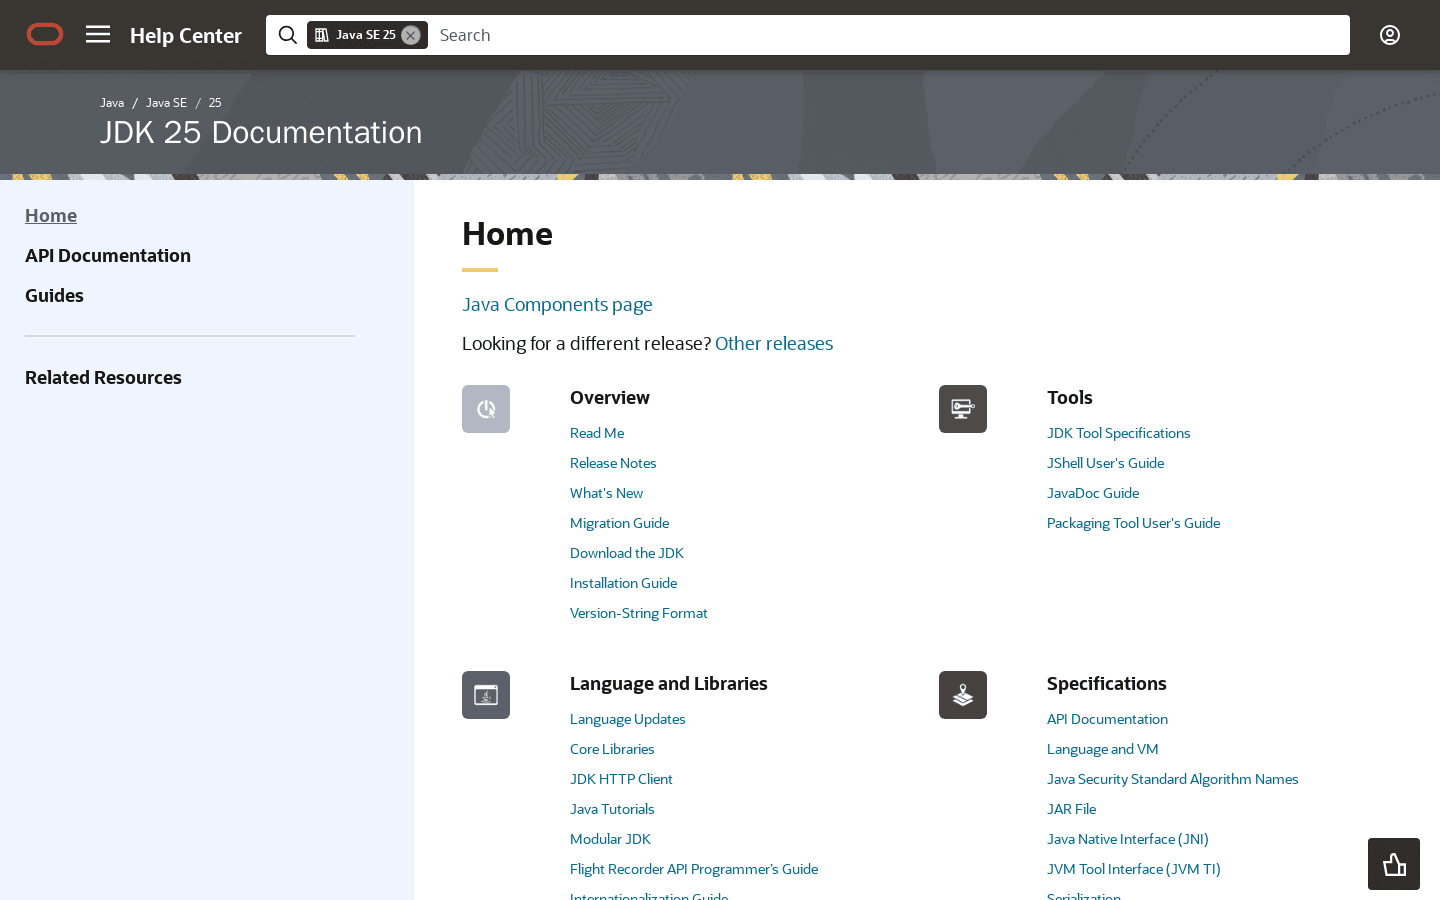Click the Specifications section icon
Screen dimensions: 1440x900
[x=962, y=695]
